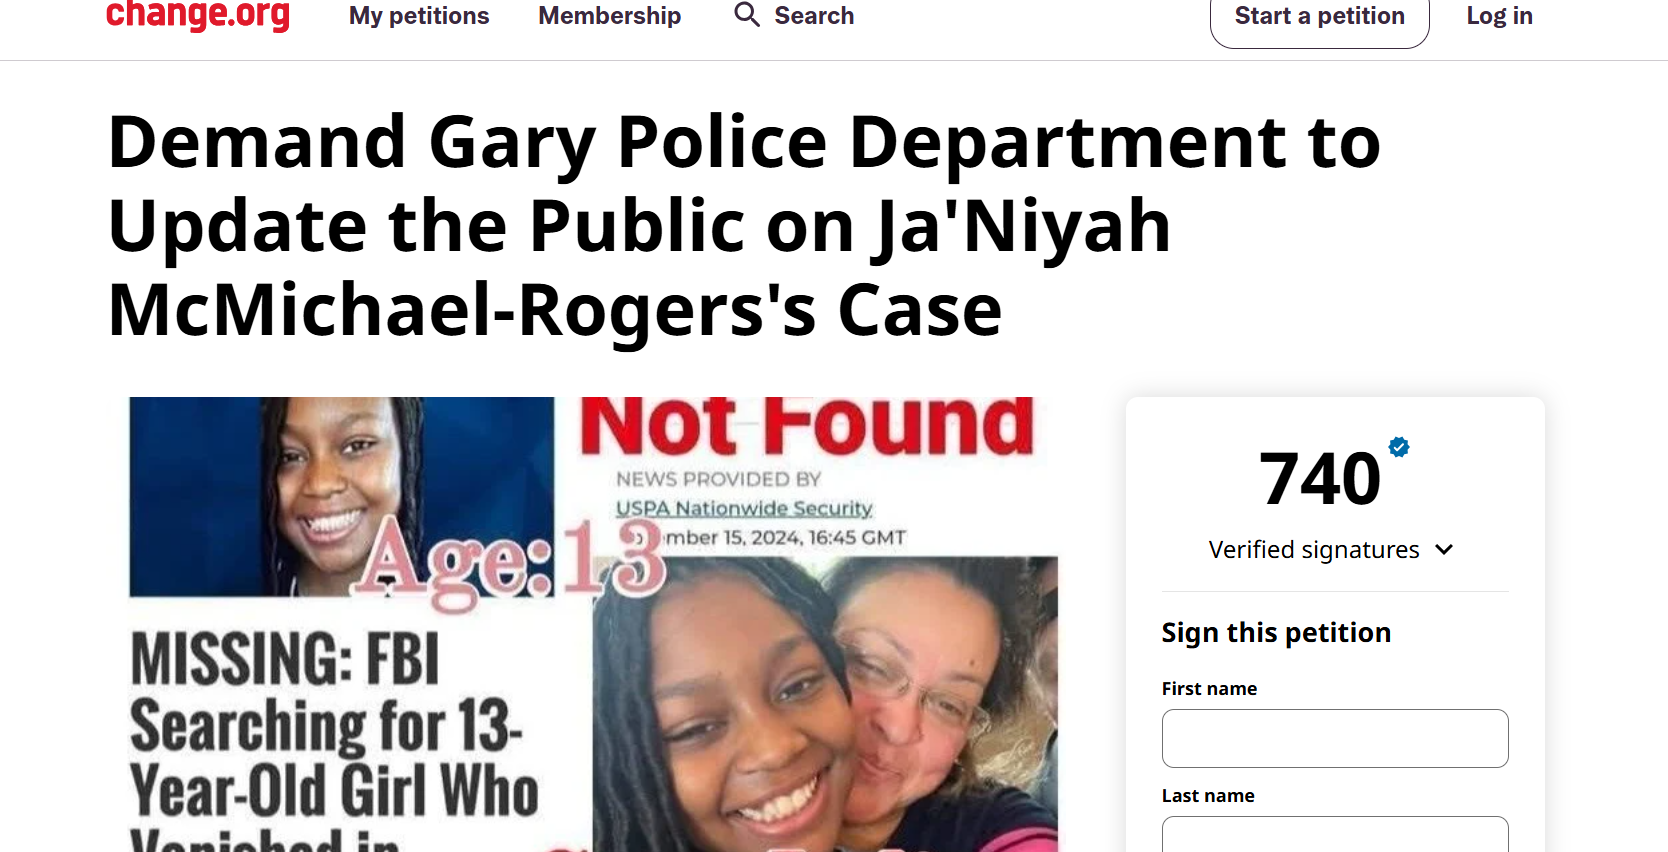Click the blue verified badge icon

[1399, 447]
